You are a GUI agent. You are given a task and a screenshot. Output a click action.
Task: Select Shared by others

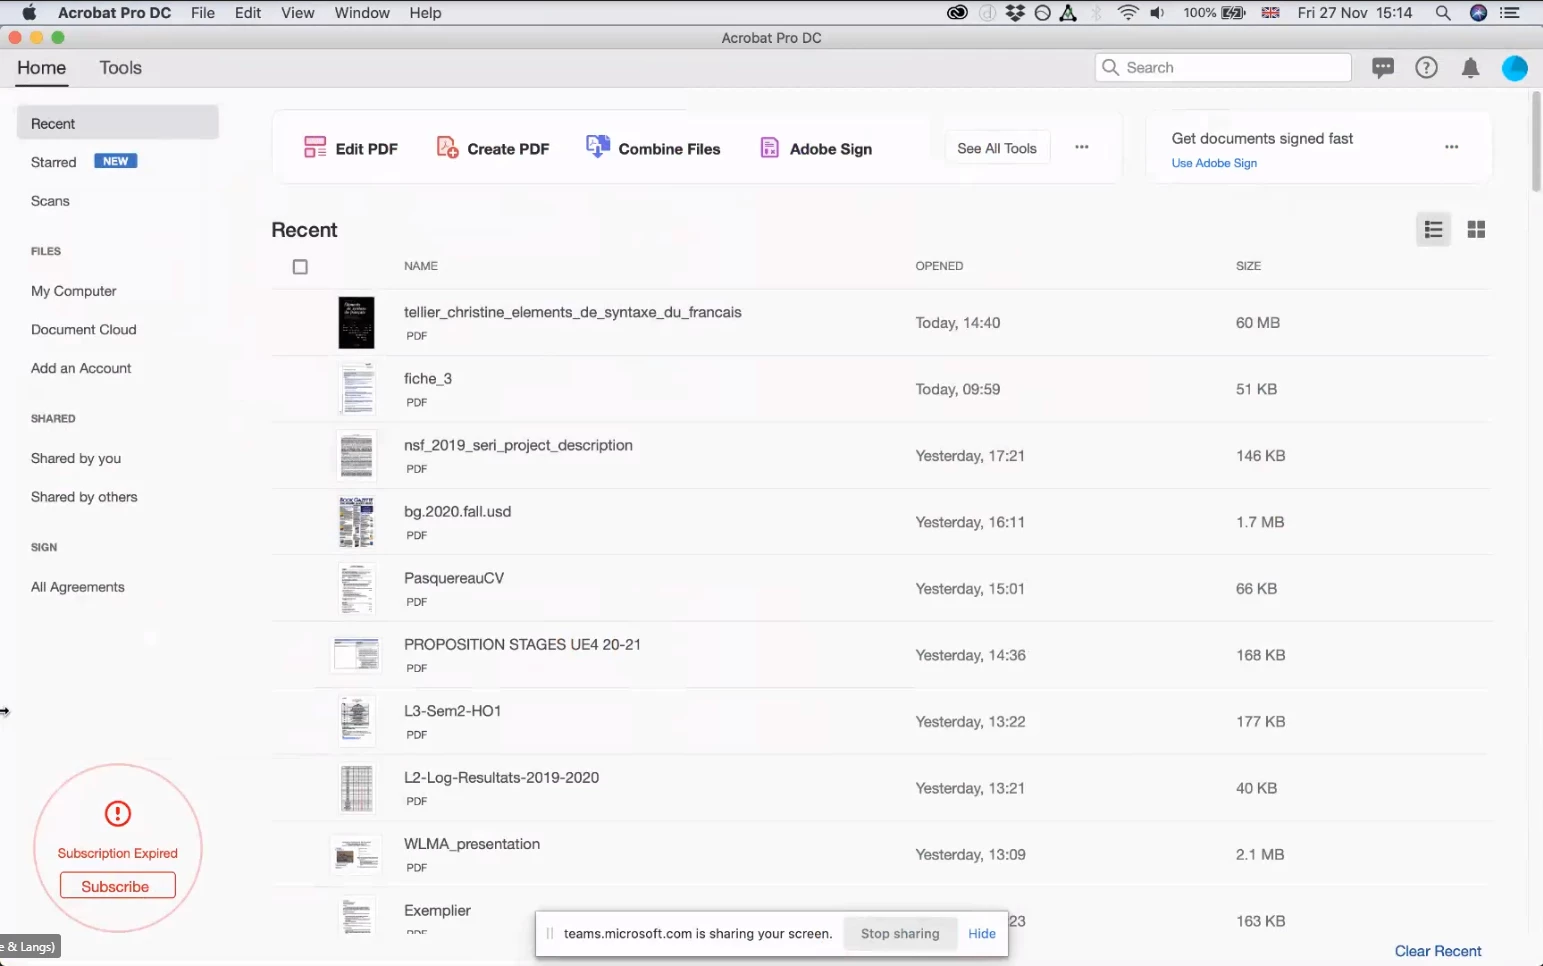pyautogui.click(x=84, y=497)
